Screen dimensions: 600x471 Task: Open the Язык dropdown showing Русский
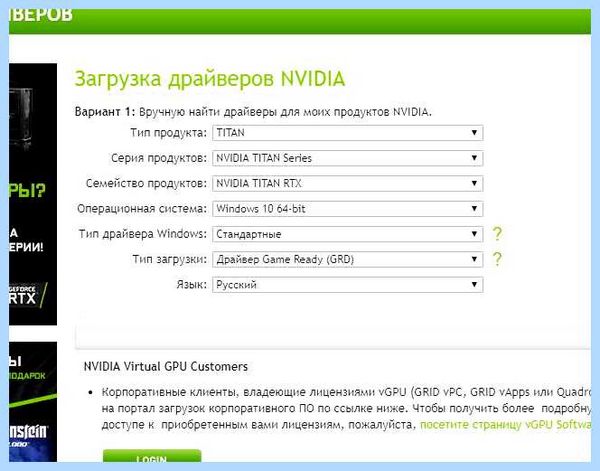[x=347, y=284]
